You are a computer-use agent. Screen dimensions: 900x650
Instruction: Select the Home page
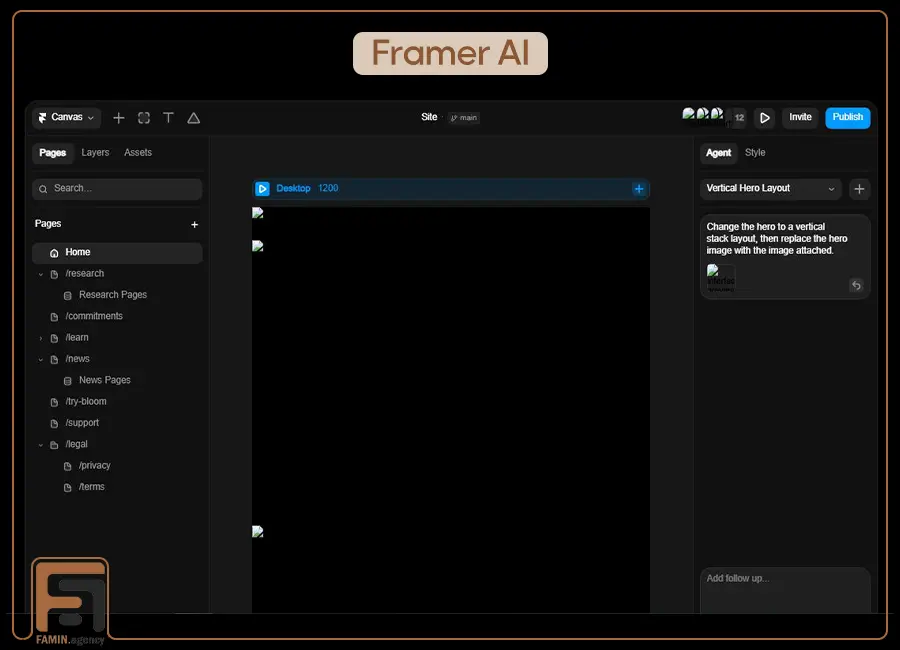pyautogui.click(x=117, y=253)
